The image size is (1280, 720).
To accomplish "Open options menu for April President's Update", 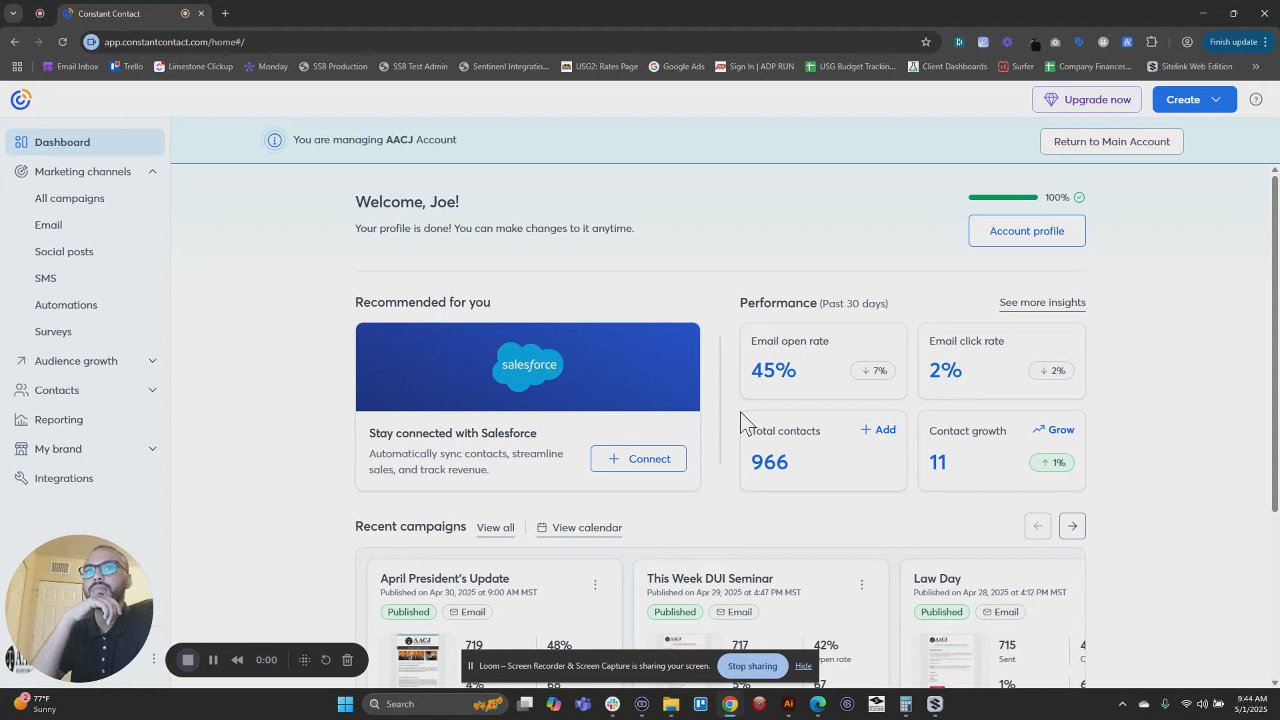I will [595, 585].
